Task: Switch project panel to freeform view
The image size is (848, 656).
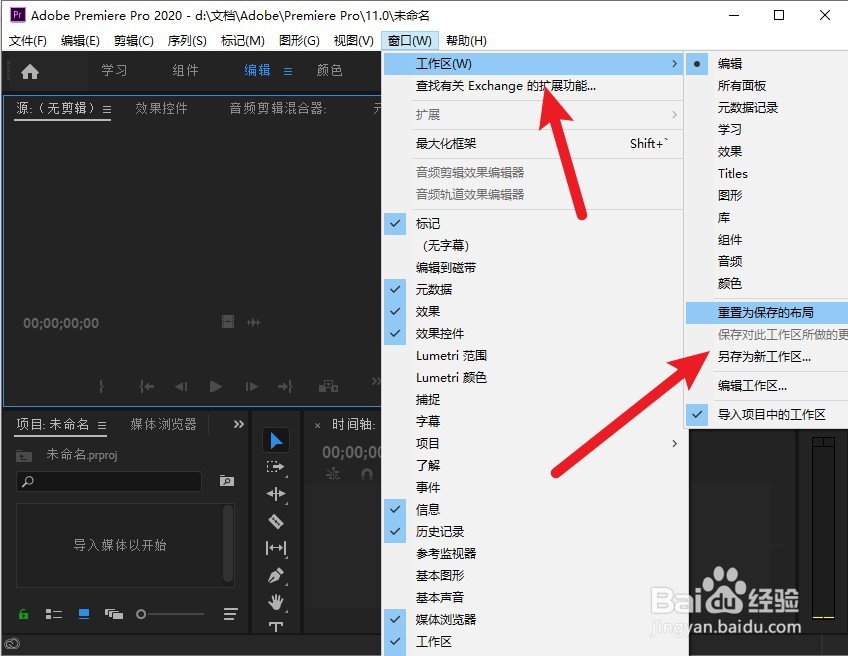Action: click(114, 614)
